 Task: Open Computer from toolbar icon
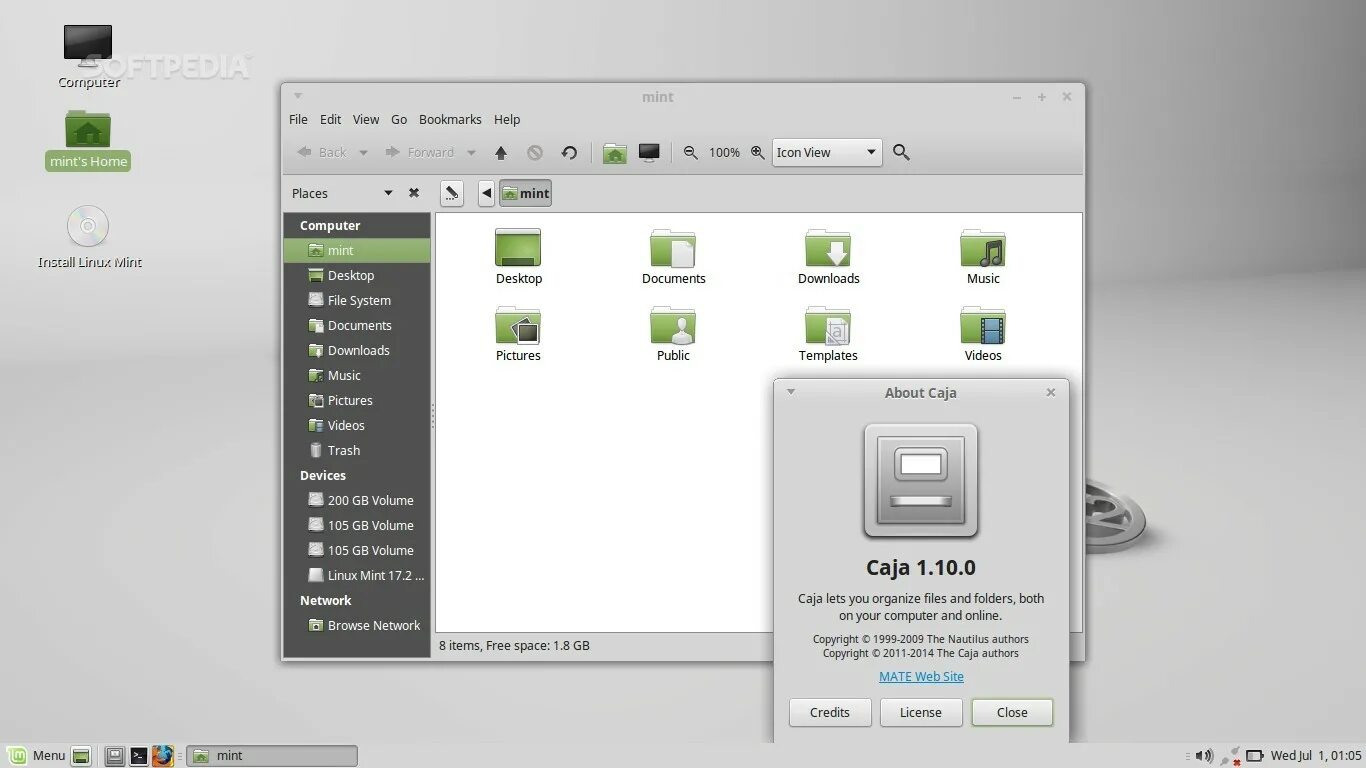click(x=649, y=152)
